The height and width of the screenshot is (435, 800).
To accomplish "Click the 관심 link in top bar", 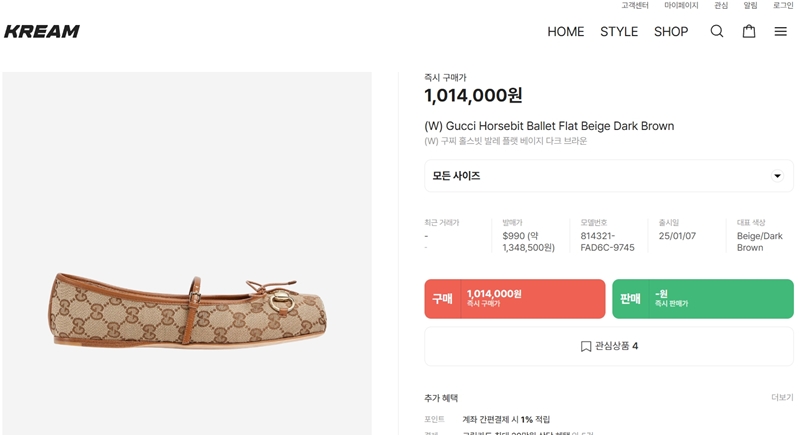I will point(721,6).
